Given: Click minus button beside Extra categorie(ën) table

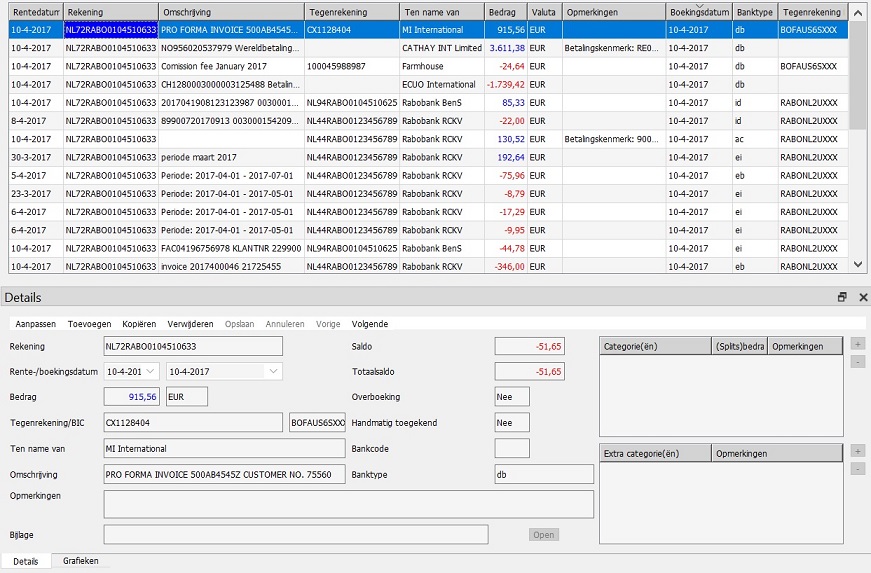Looking at the screenshot, I should coord(857,469).
